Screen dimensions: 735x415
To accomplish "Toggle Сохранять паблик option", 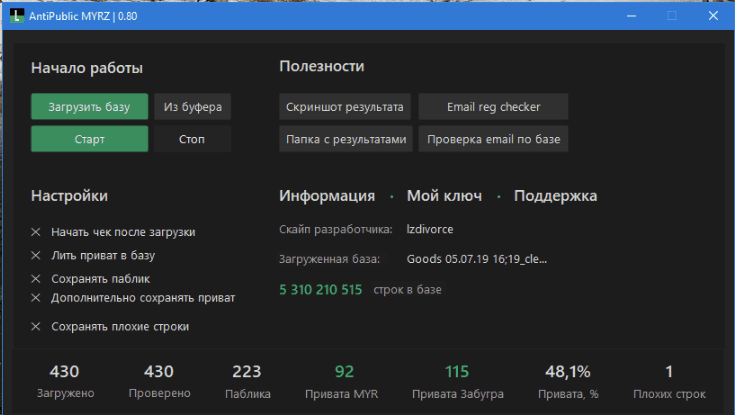I will coord(90,279).
